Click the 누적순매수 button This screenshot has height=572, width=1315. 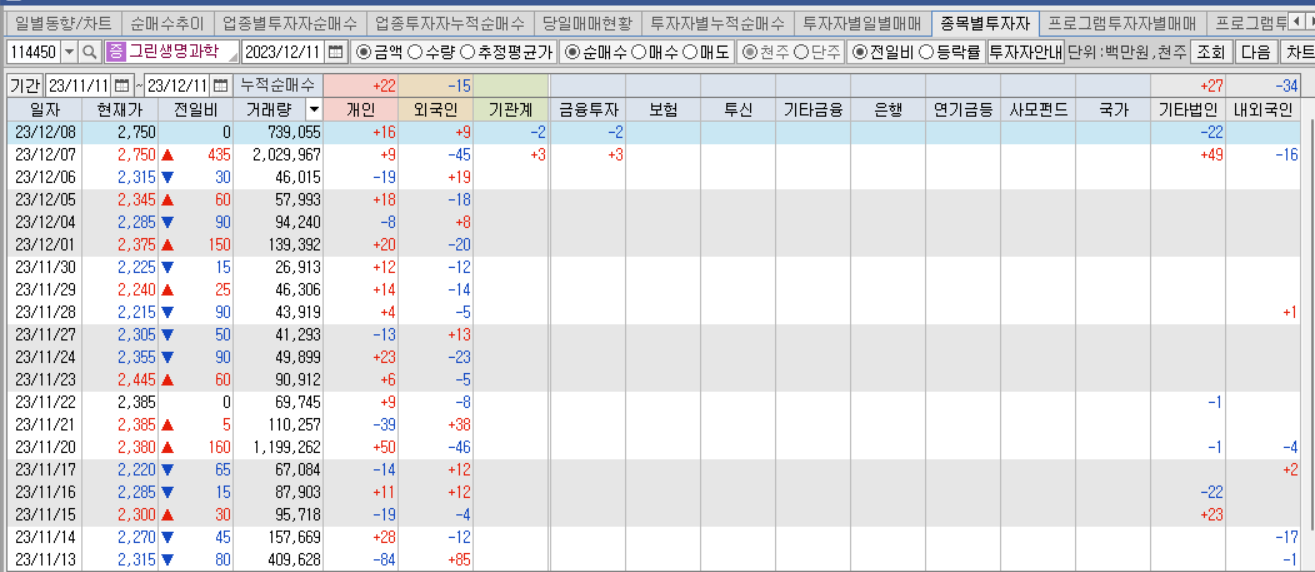click(x=278, y=86)
